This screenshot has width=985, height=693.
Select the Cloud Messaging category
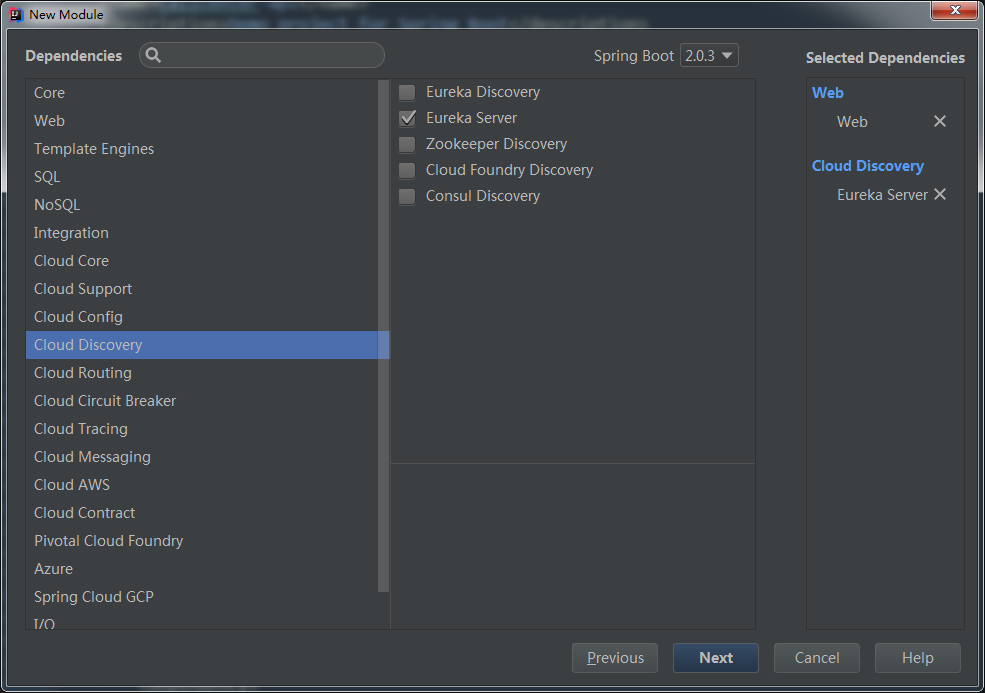point(202,457)
